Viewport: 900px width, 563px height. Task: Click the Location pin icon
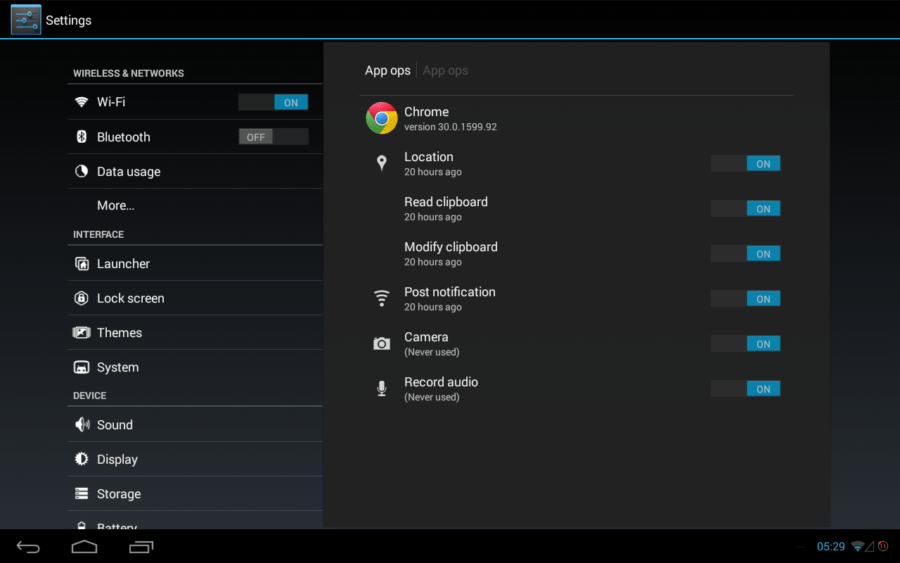(382, 163)
